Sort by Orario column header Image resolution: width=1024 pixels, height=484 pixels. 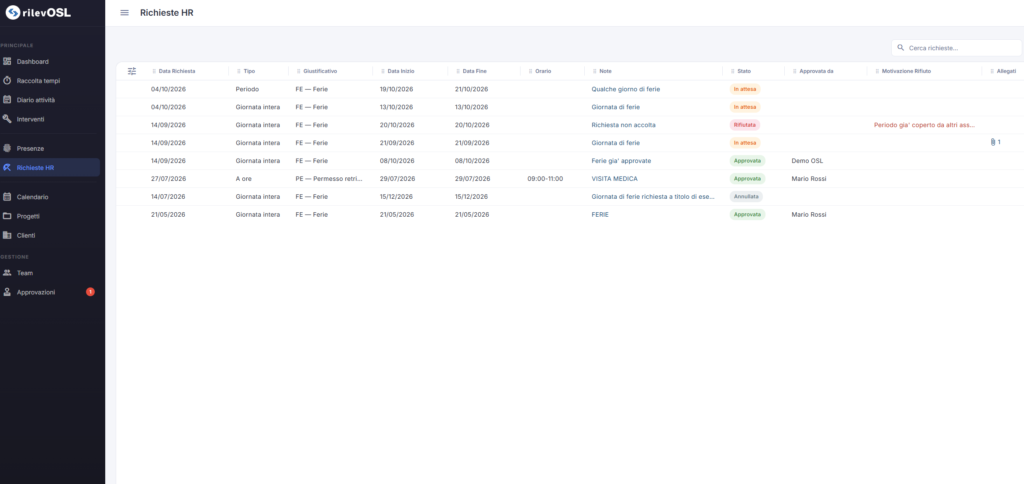pos(543,71)
